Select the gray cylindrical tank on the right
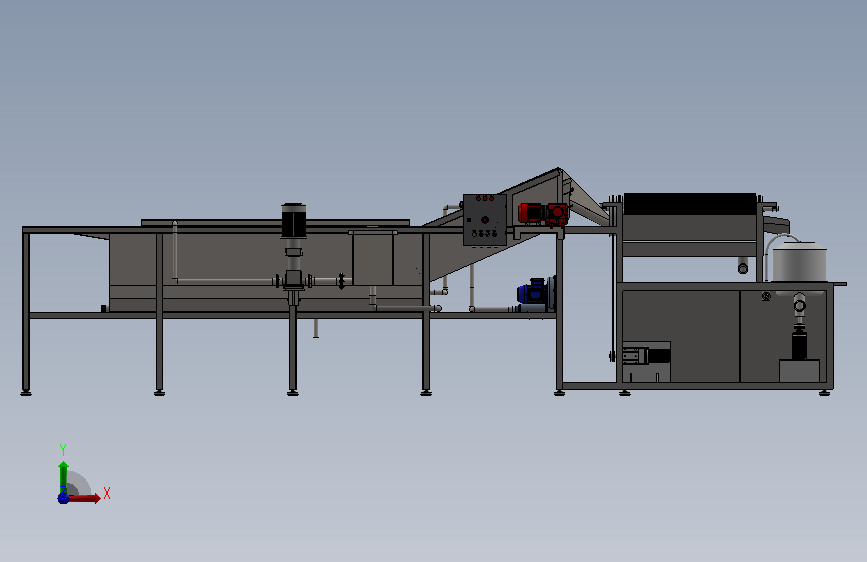867x562 pixels. tap(799, 263)
